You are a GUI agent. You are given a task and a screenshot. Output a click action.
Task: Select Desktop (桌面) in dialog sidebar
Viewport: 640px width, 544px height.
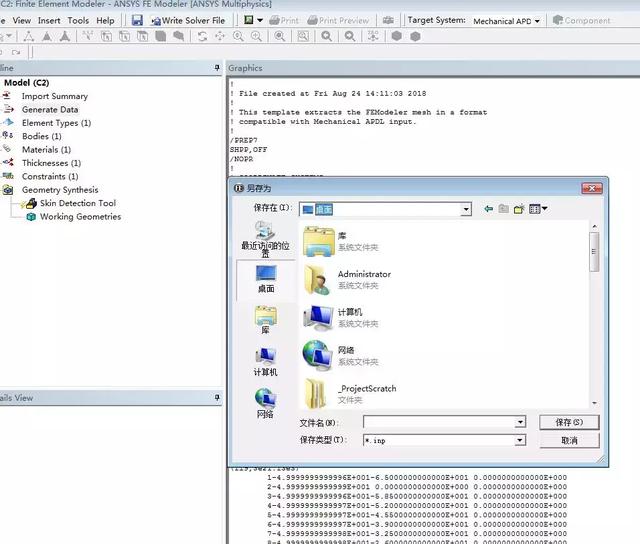tap(266, 279)
